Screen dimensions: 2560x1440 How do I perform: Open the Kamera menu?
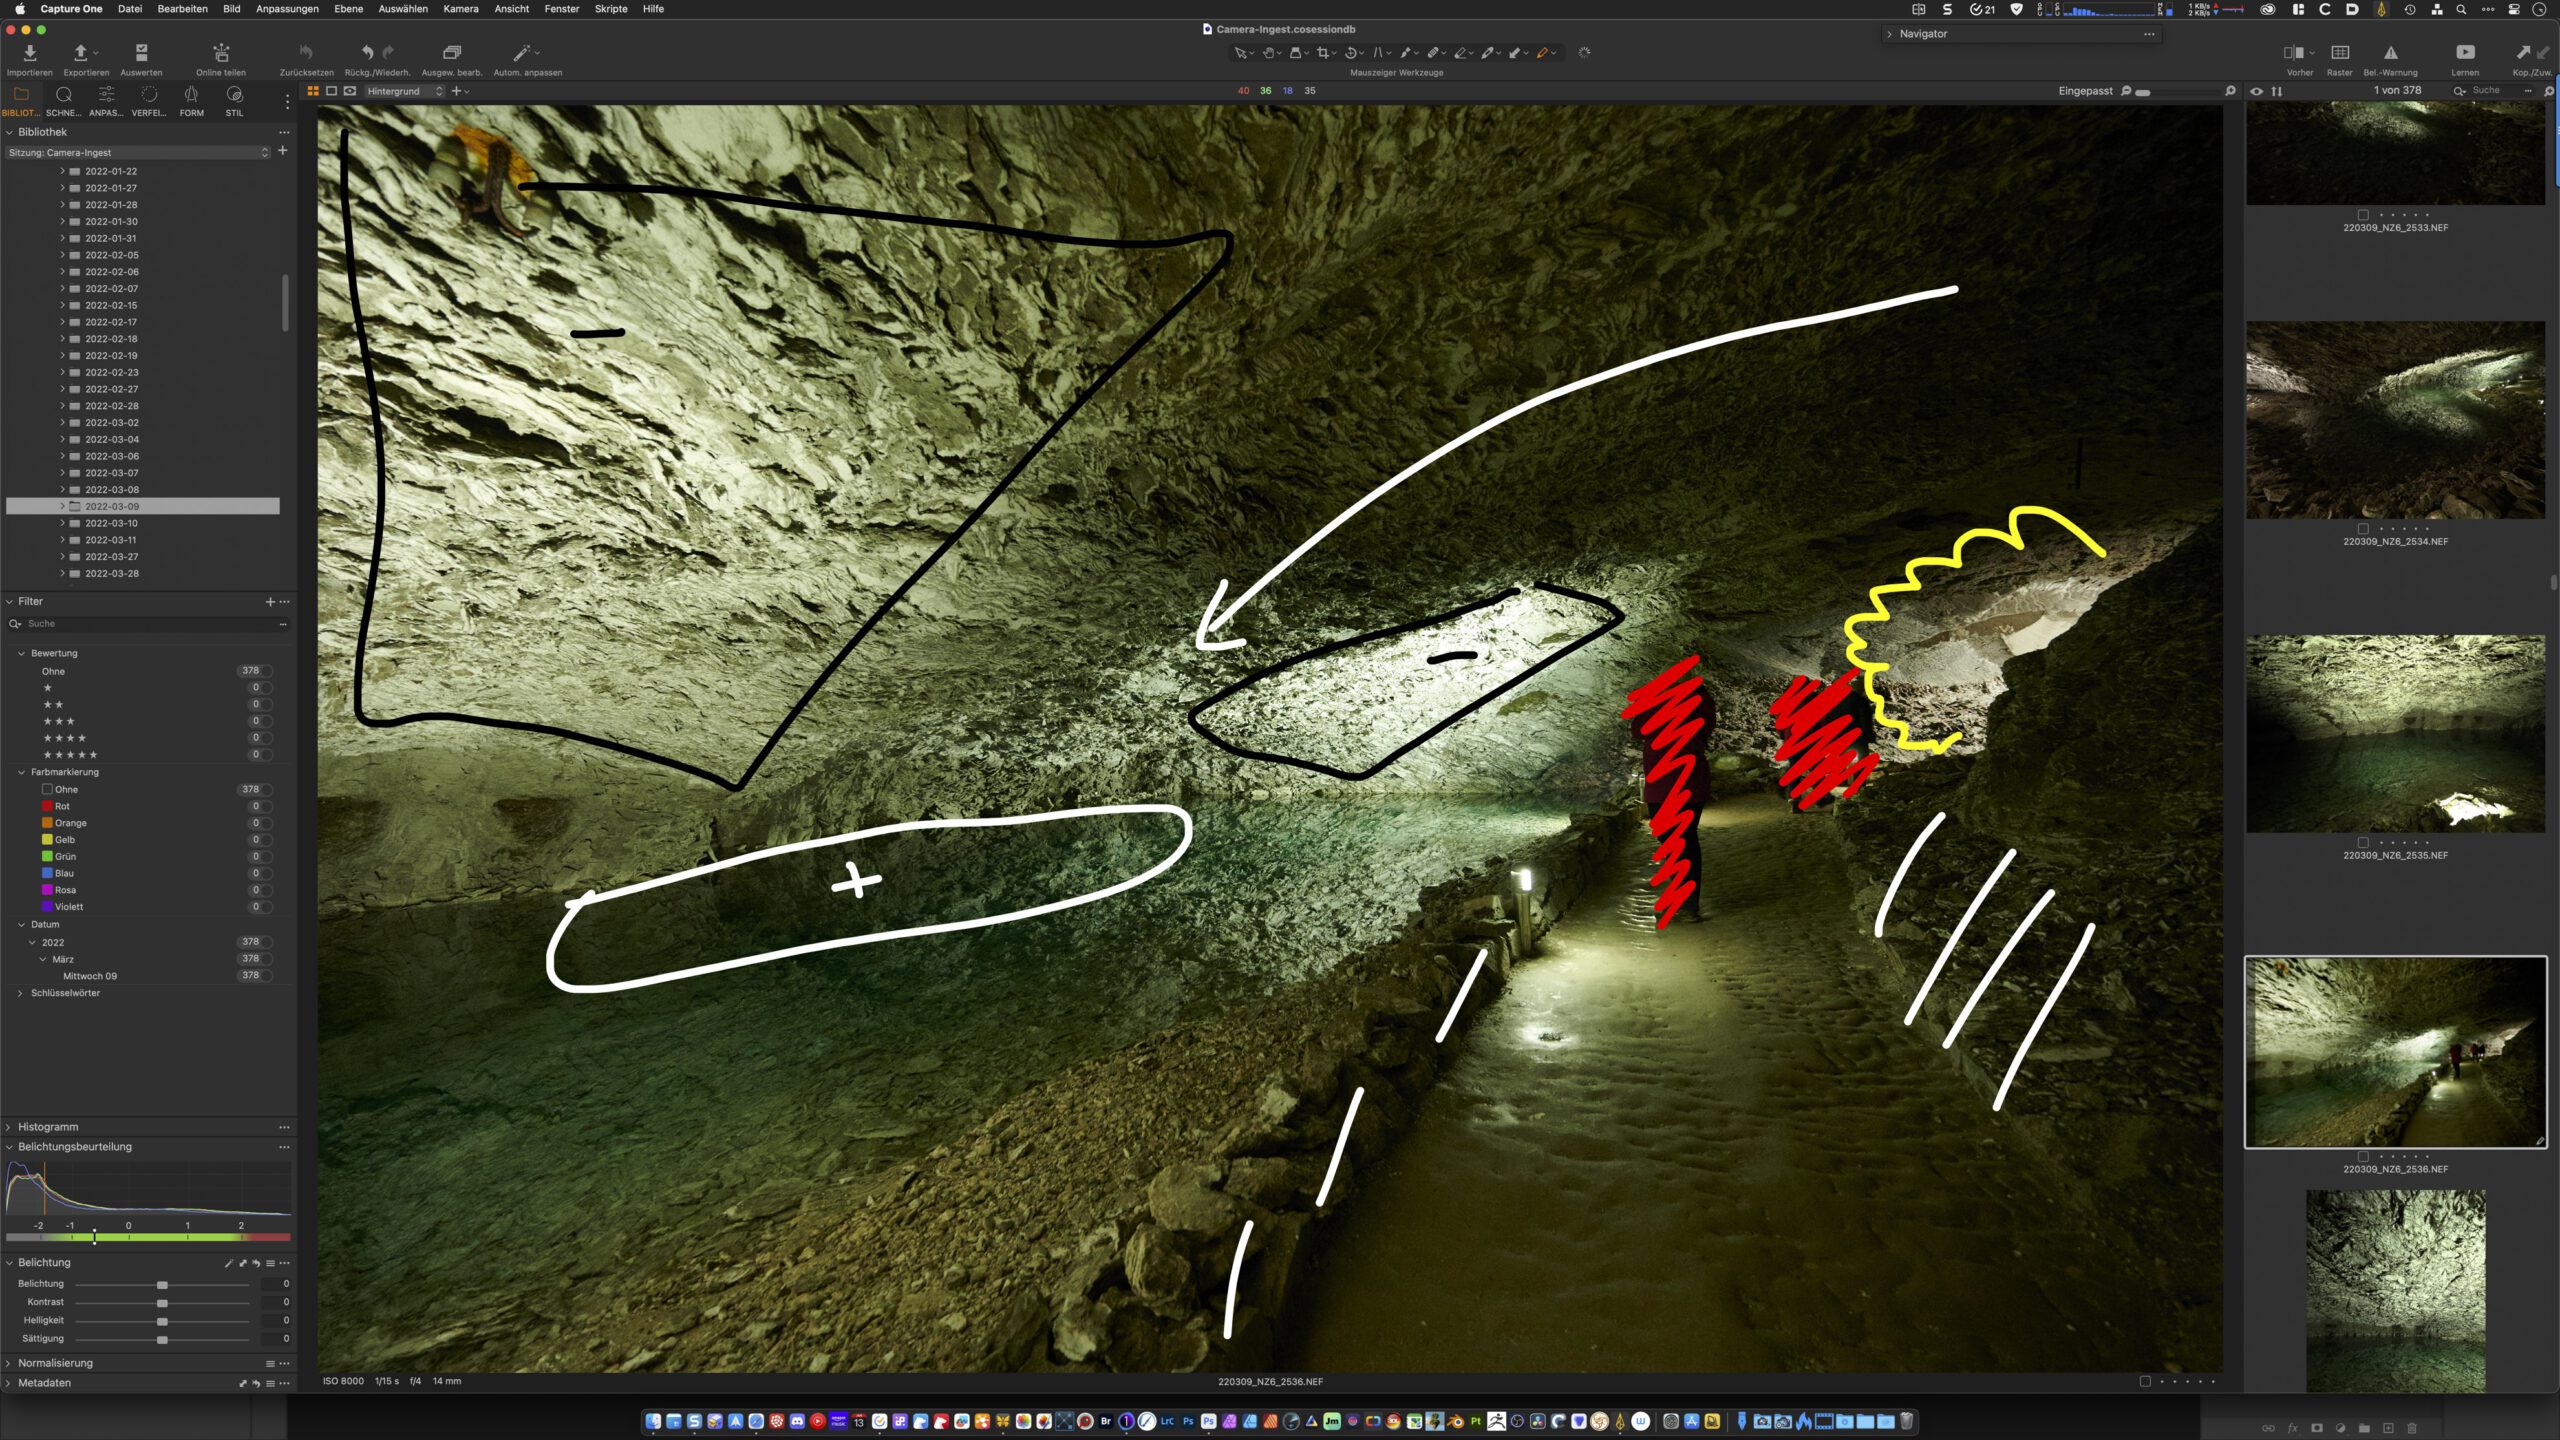[x=460, y=9]
